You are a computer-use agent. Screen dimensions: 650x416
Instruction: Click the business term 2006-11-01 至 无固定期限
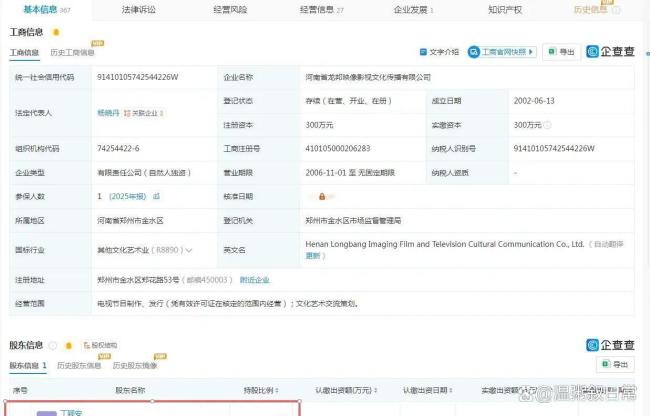click(350, 173)
